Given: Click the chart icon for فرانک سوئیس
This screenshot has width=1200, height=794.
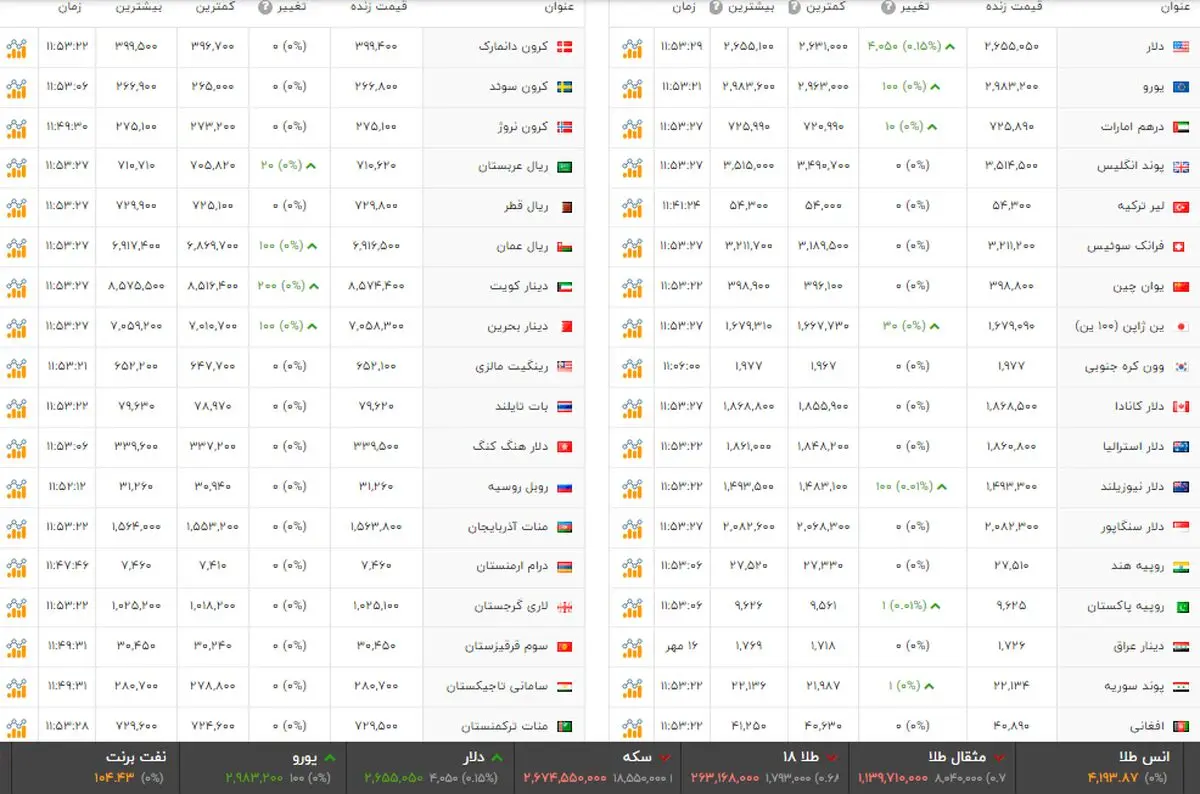Looking at the screenshot, I should 632,247.
